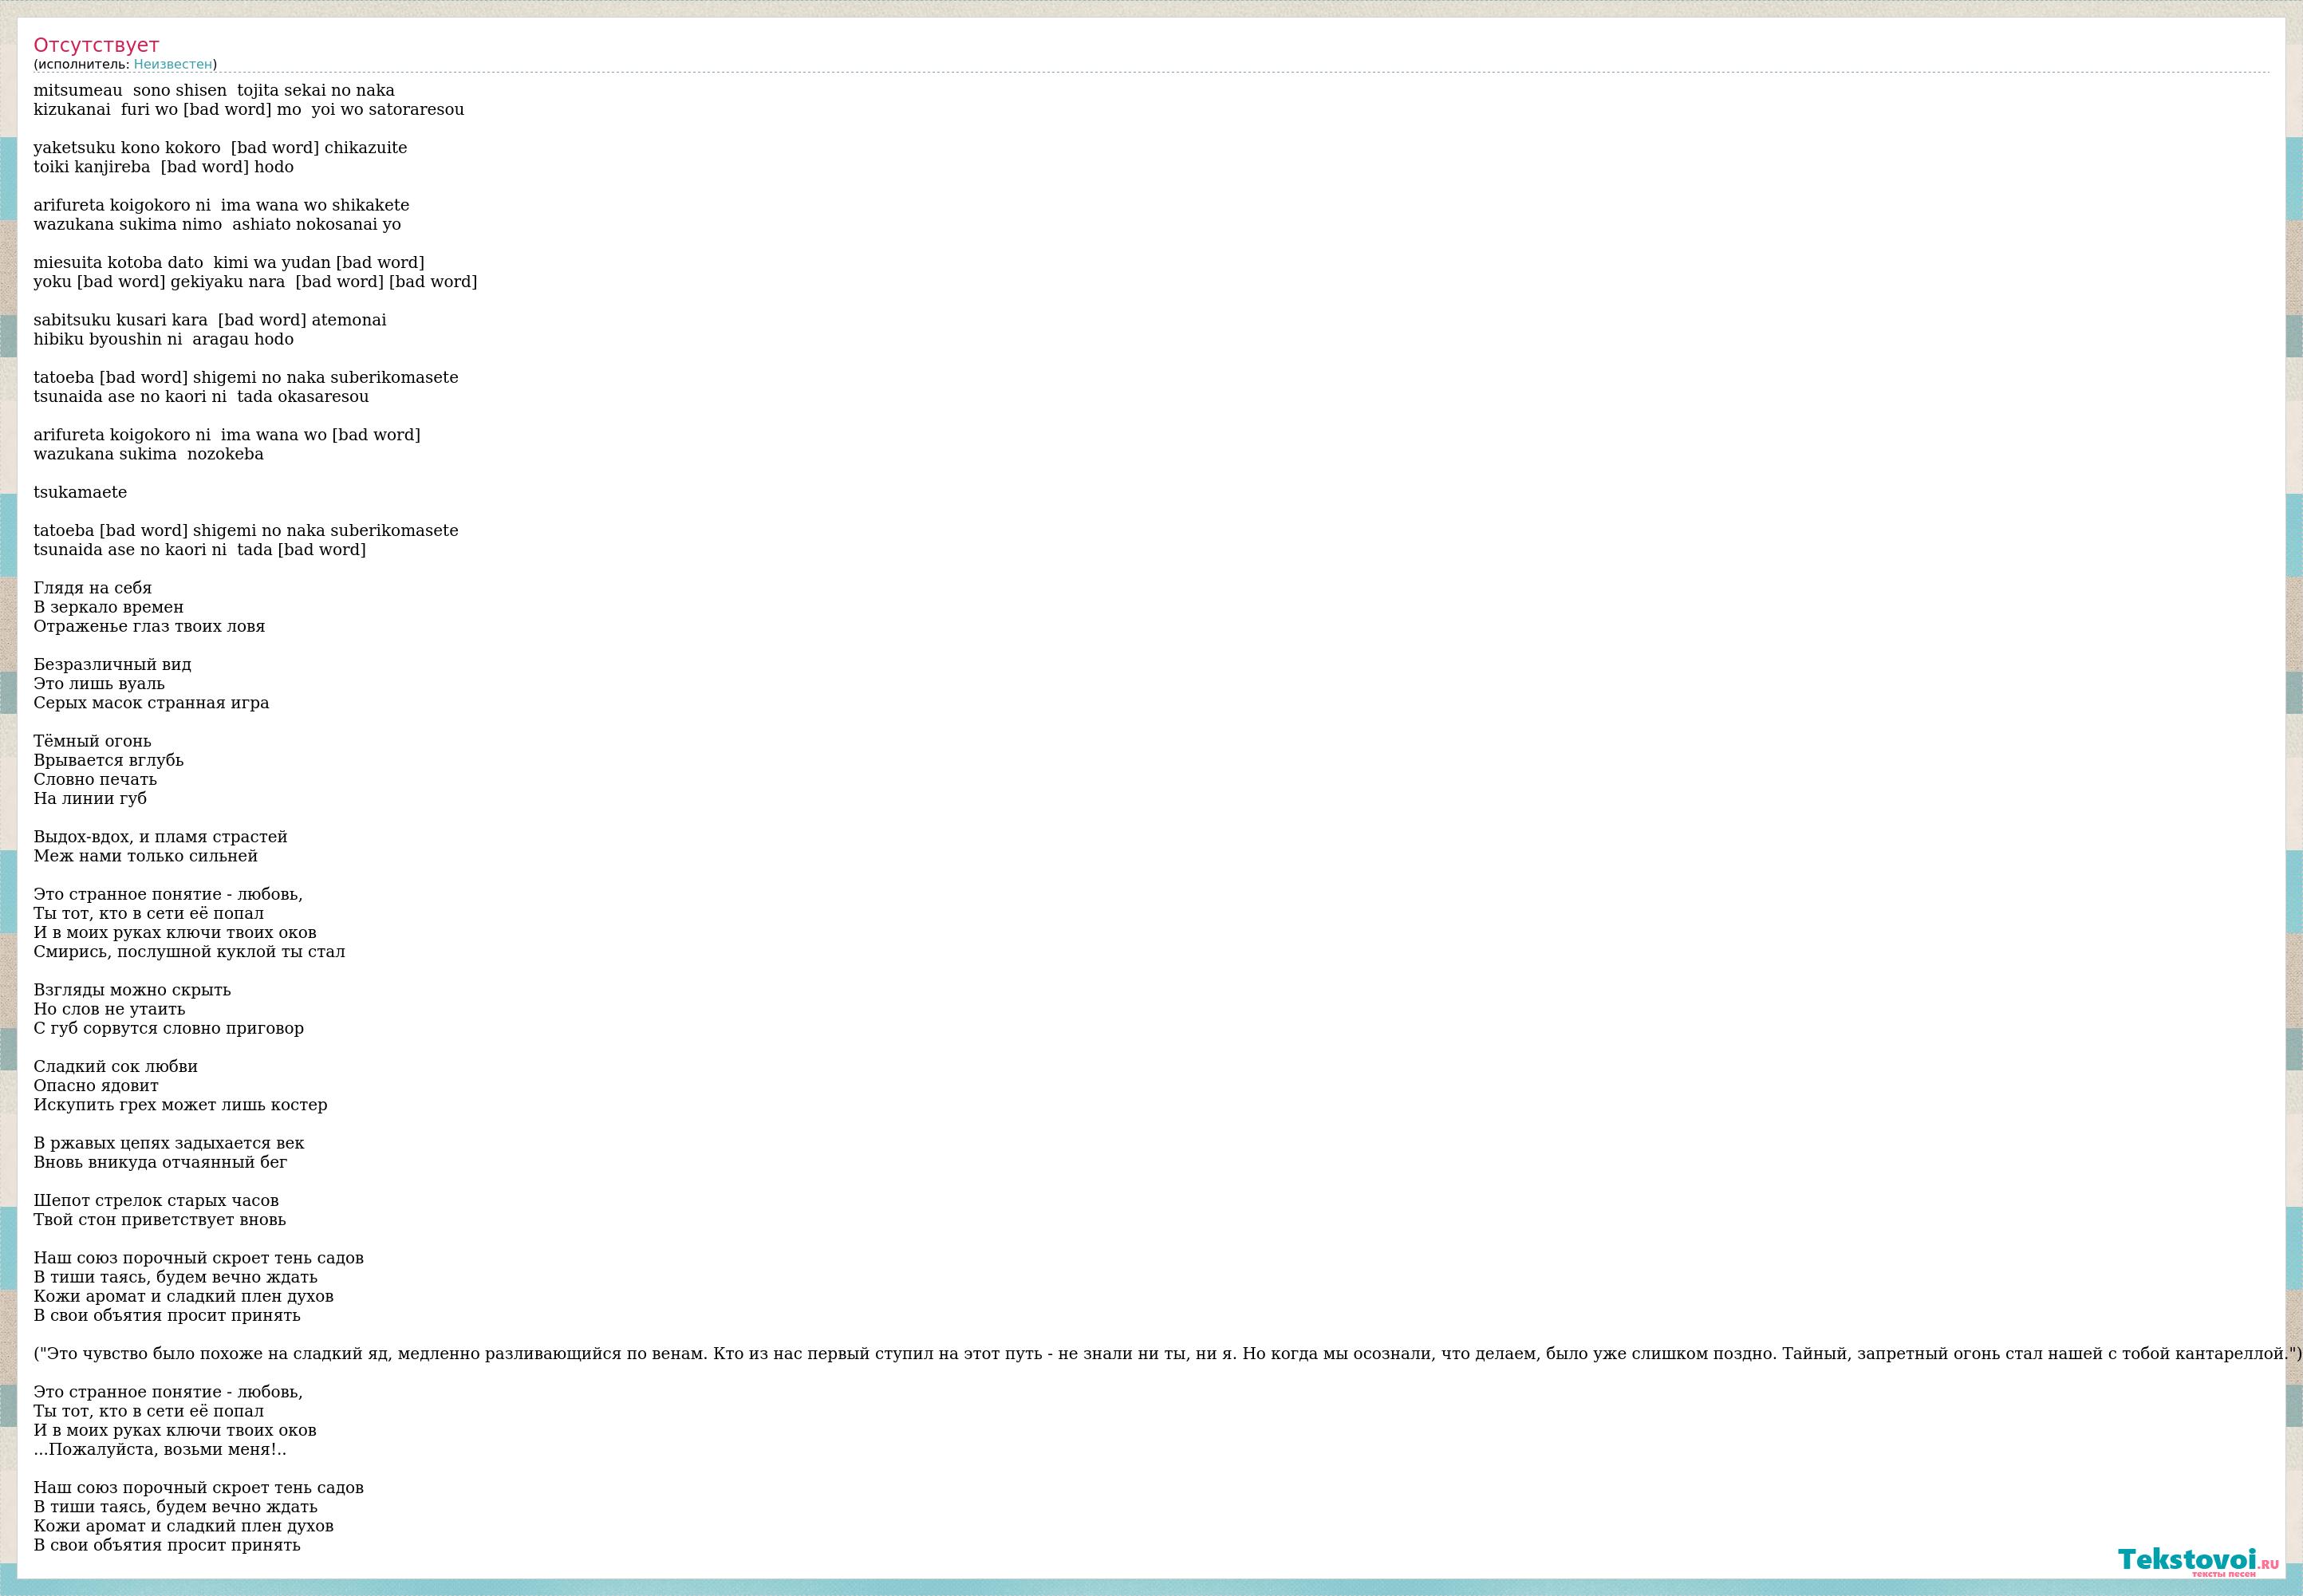Click the line "Отраженье глаз твоих ловя"

[150, 627]
